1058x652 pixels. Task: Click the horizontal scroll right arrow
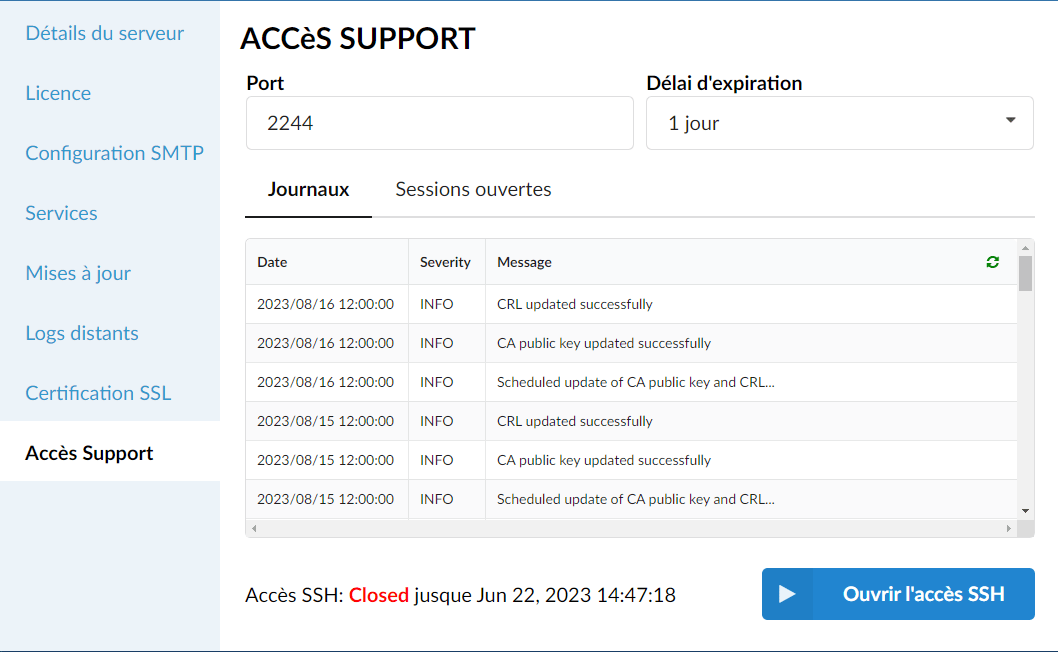[1009, 528]
